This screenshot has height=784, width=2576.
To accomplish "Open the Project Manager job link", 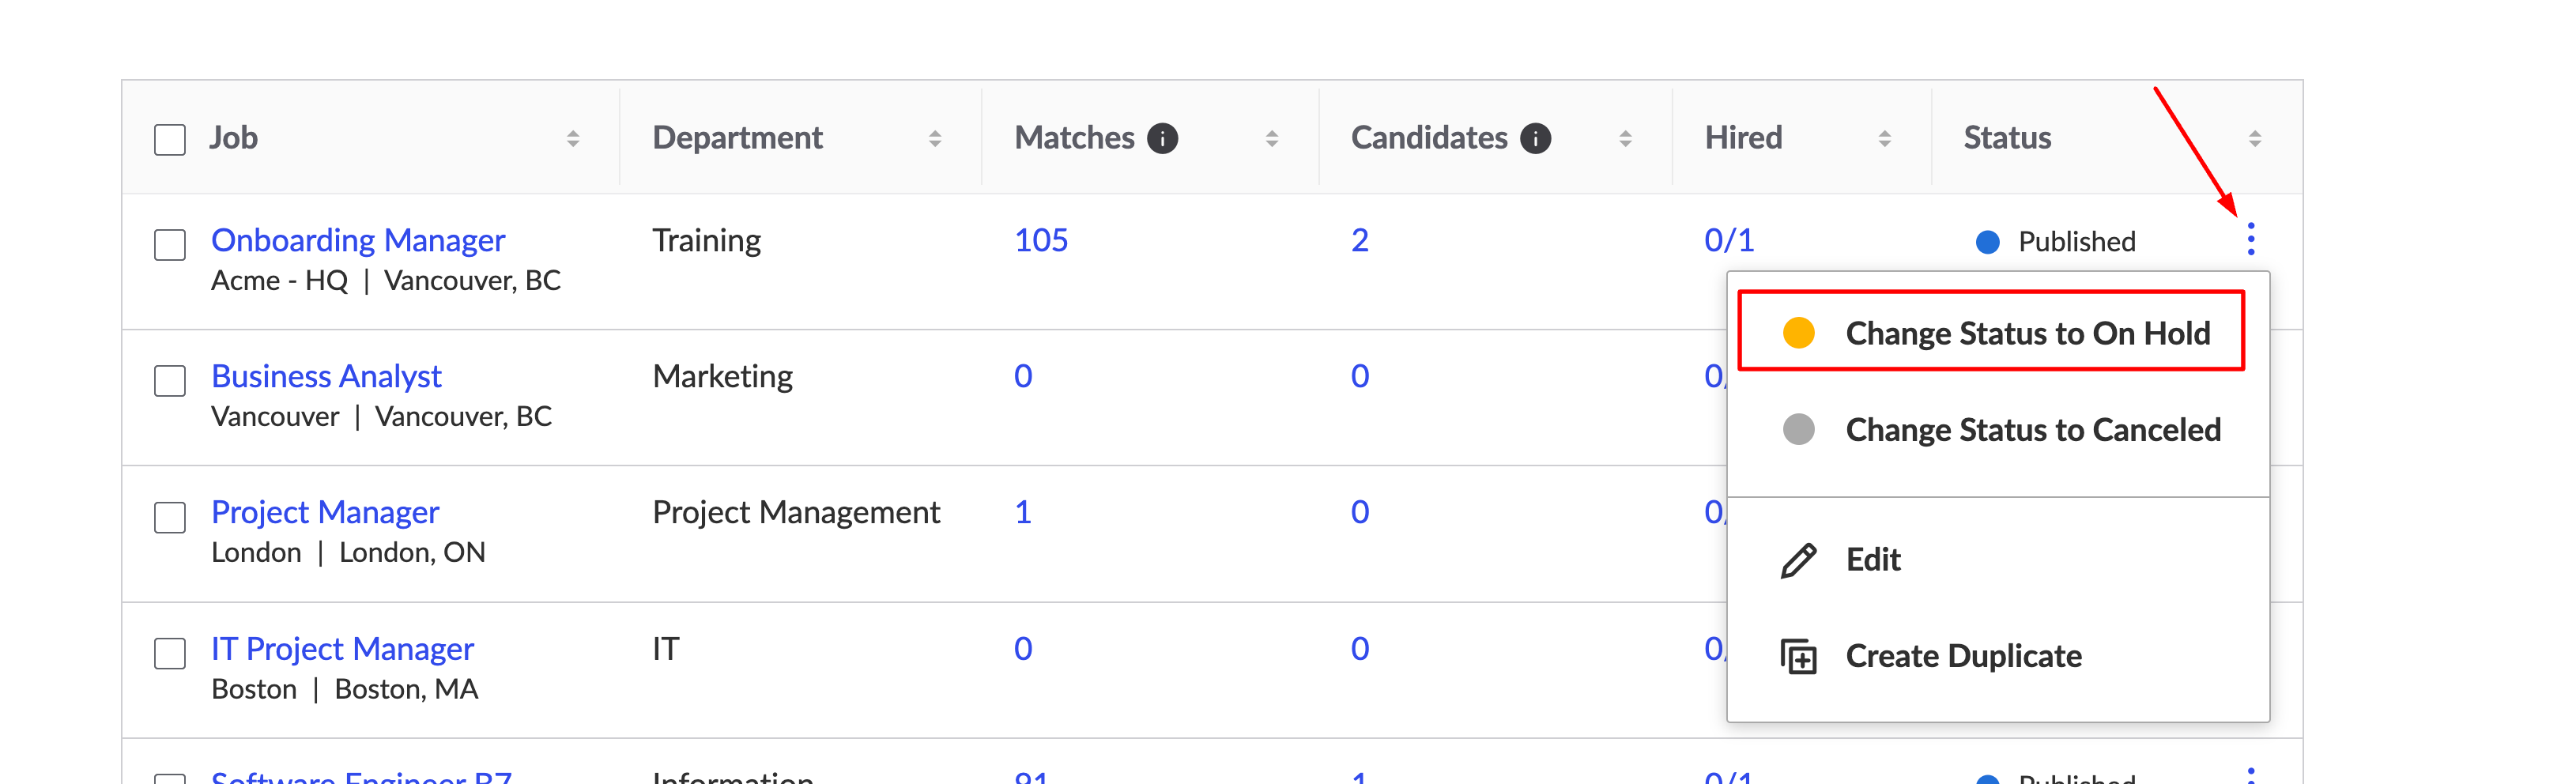I will pos(325,512).
